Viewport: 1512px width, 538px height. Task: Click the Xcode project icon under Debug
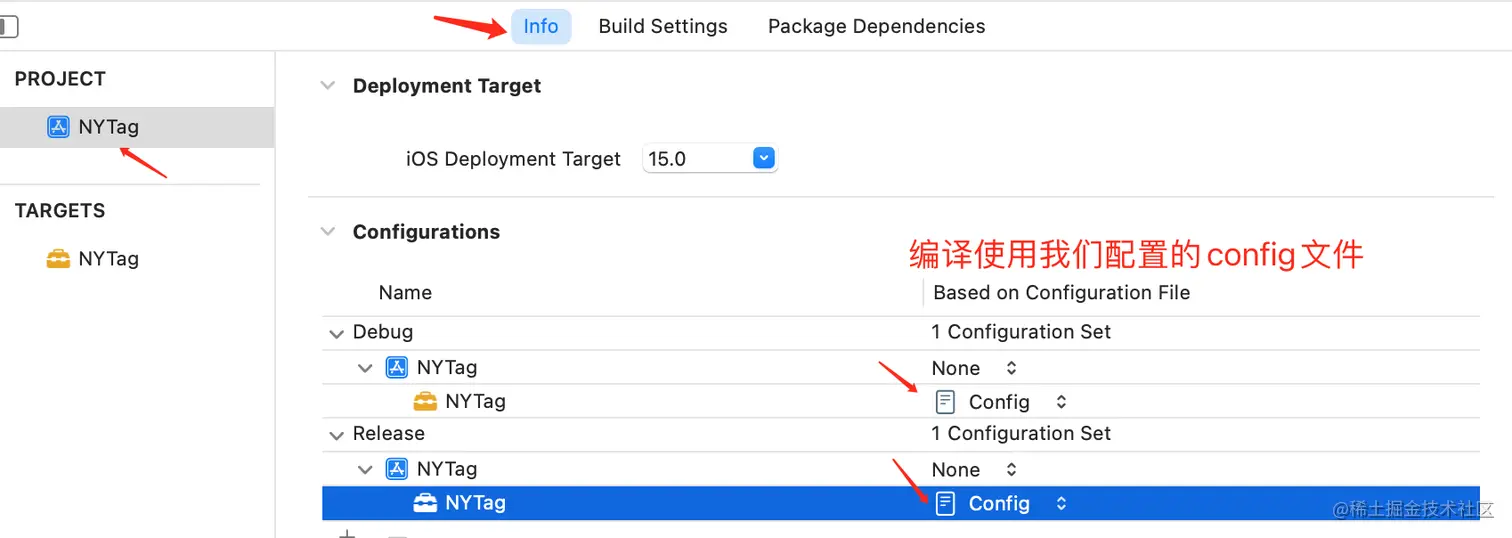tap(397, 368)
